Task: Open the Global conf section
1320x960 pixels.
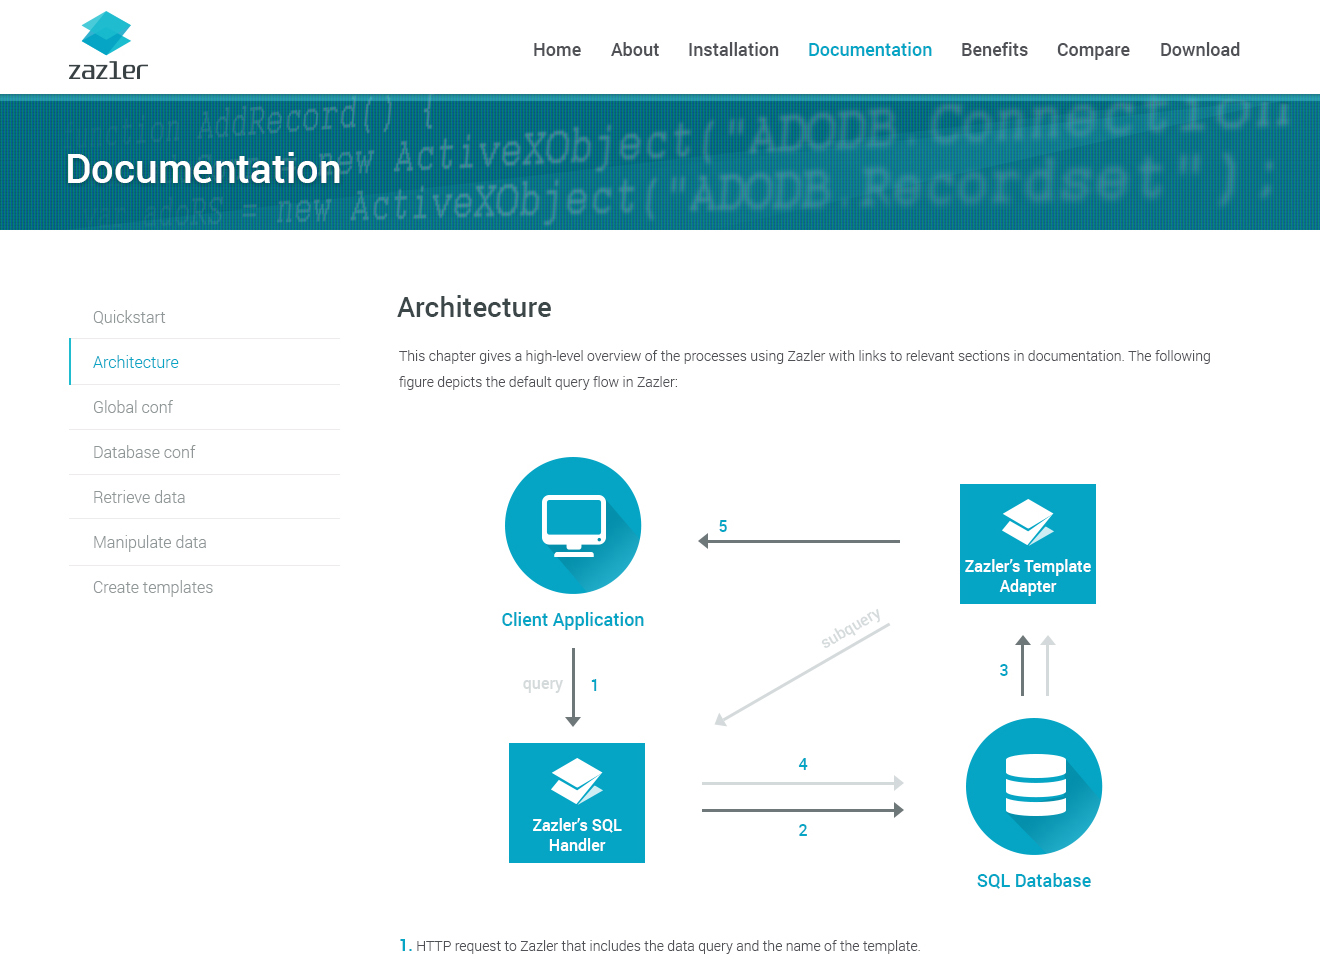Action: point(133,407)
